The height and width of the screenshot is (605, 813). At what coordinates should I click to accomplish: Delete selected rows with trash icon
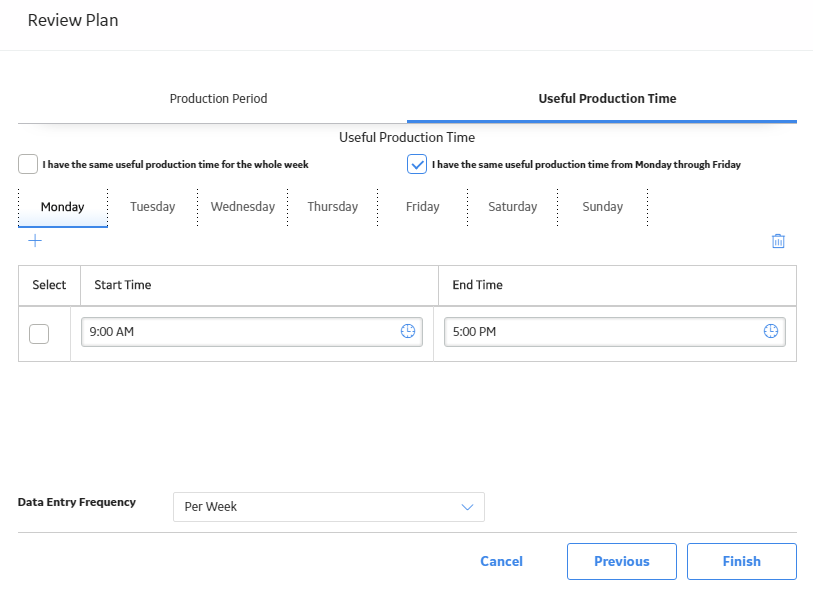778,241
